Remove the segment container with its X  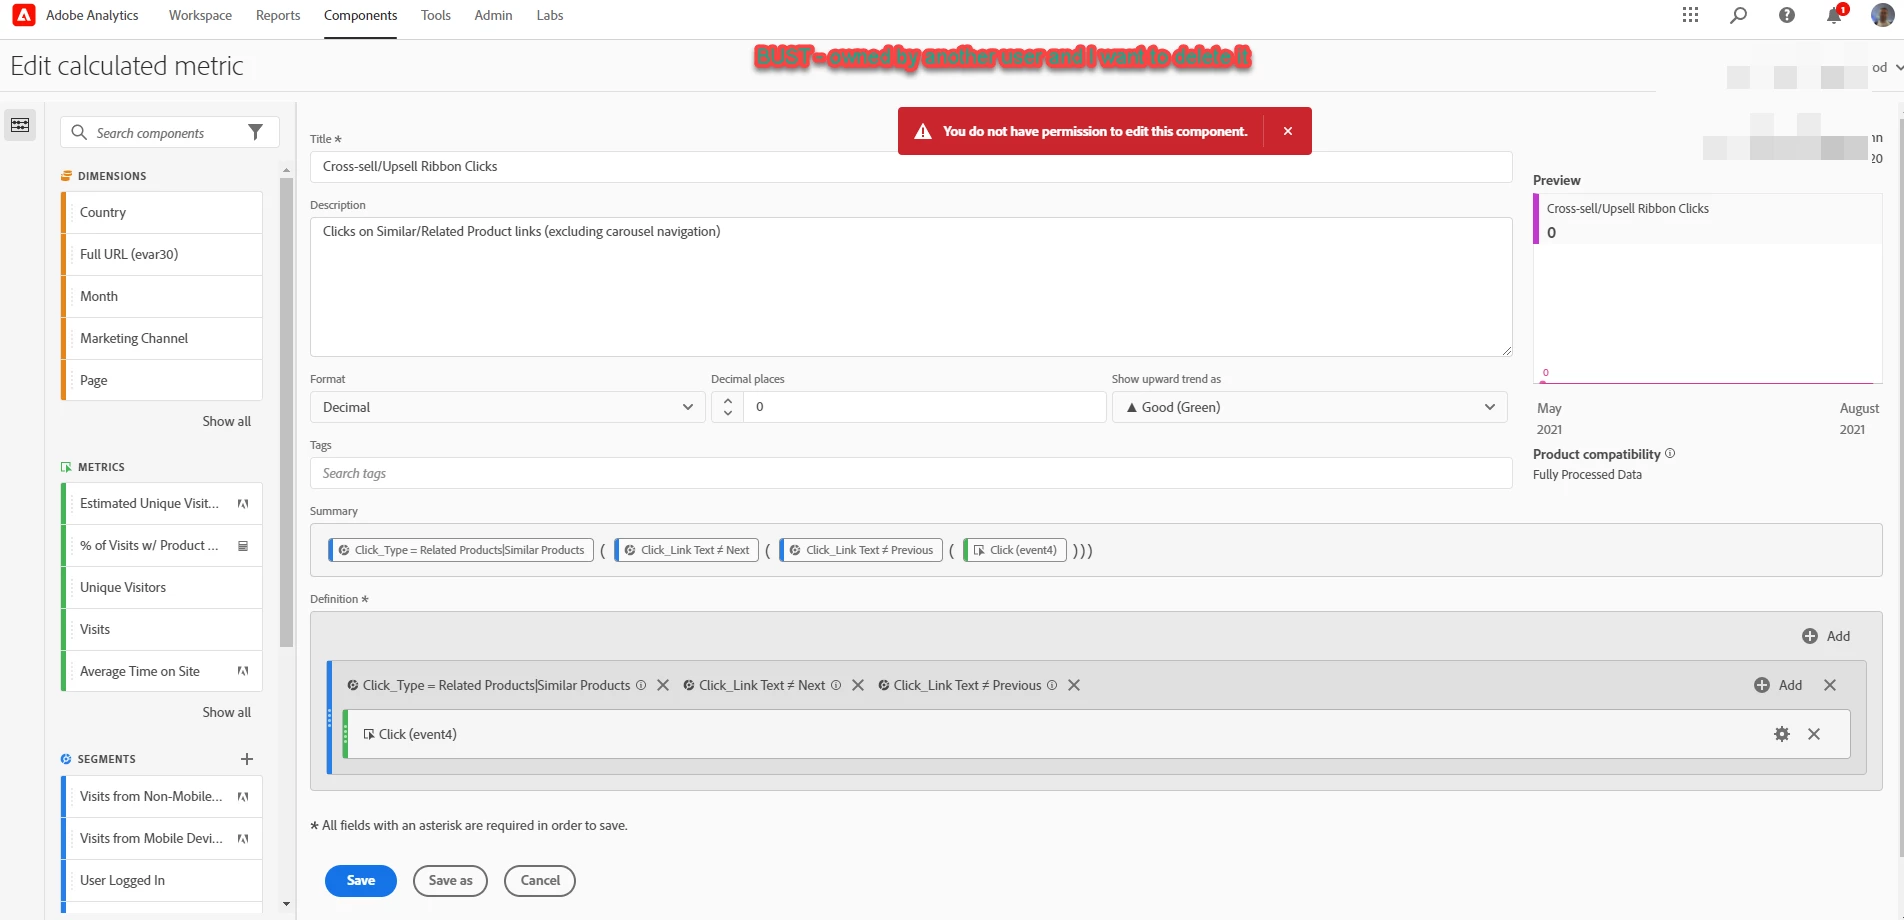[x=1829, y=685]
